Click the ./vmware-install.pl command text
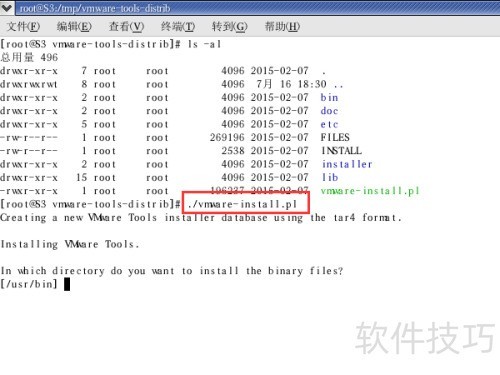 point(242,204)
